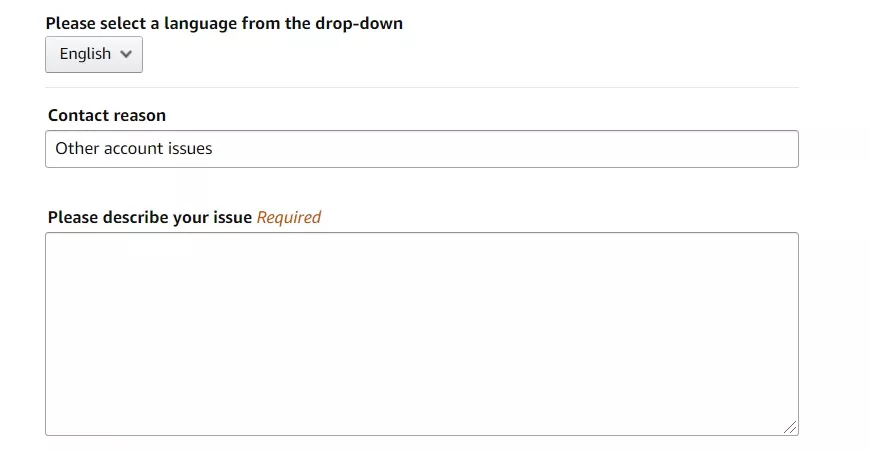
Task: Click the orange "Required" text
Action: [289, 217]
